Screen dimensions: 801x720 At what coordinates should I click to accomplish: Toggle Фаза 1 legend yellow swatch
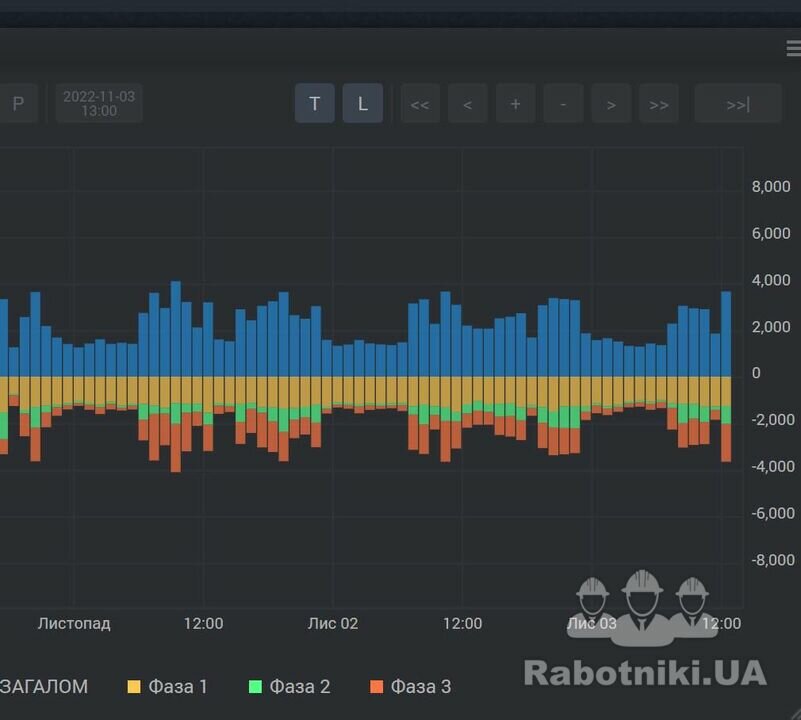coord(134,686)
